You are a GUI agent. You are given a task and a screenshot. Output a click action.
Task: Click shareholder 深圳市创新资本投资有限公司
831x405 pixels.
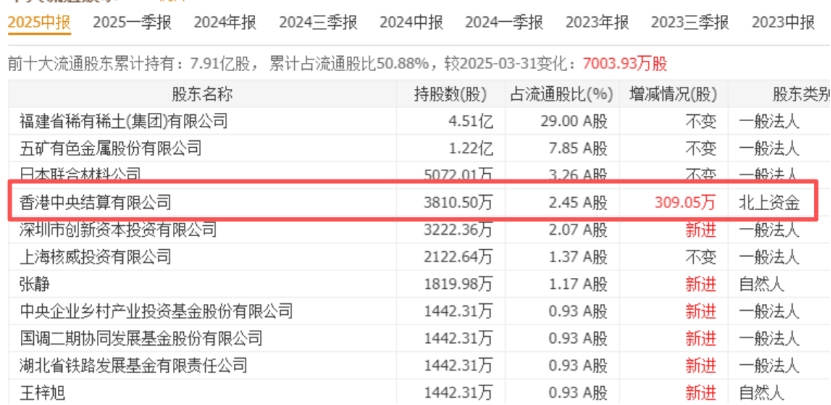[118, 230]
